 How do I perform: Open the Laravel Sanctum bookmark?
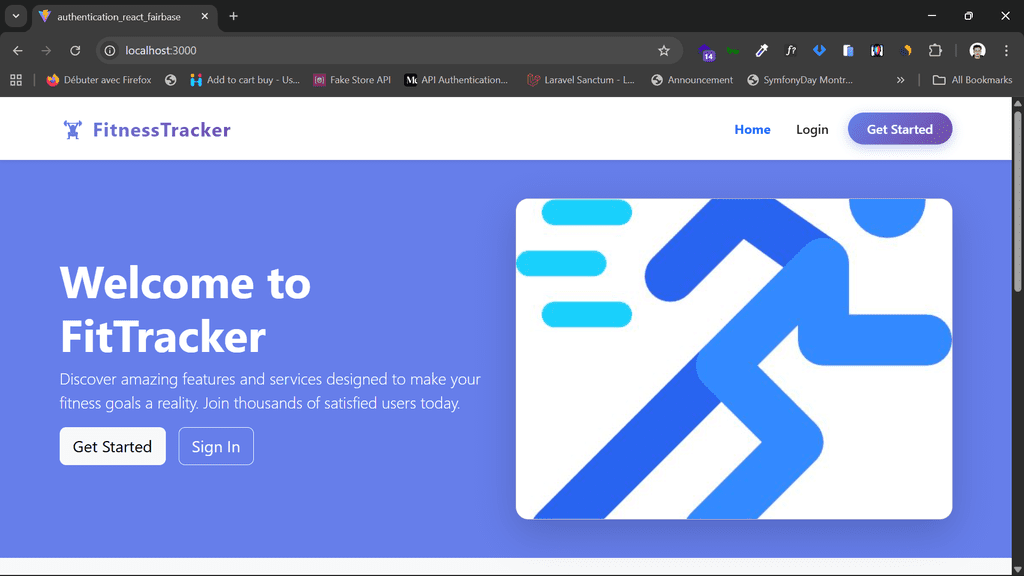tap(581, 80)
